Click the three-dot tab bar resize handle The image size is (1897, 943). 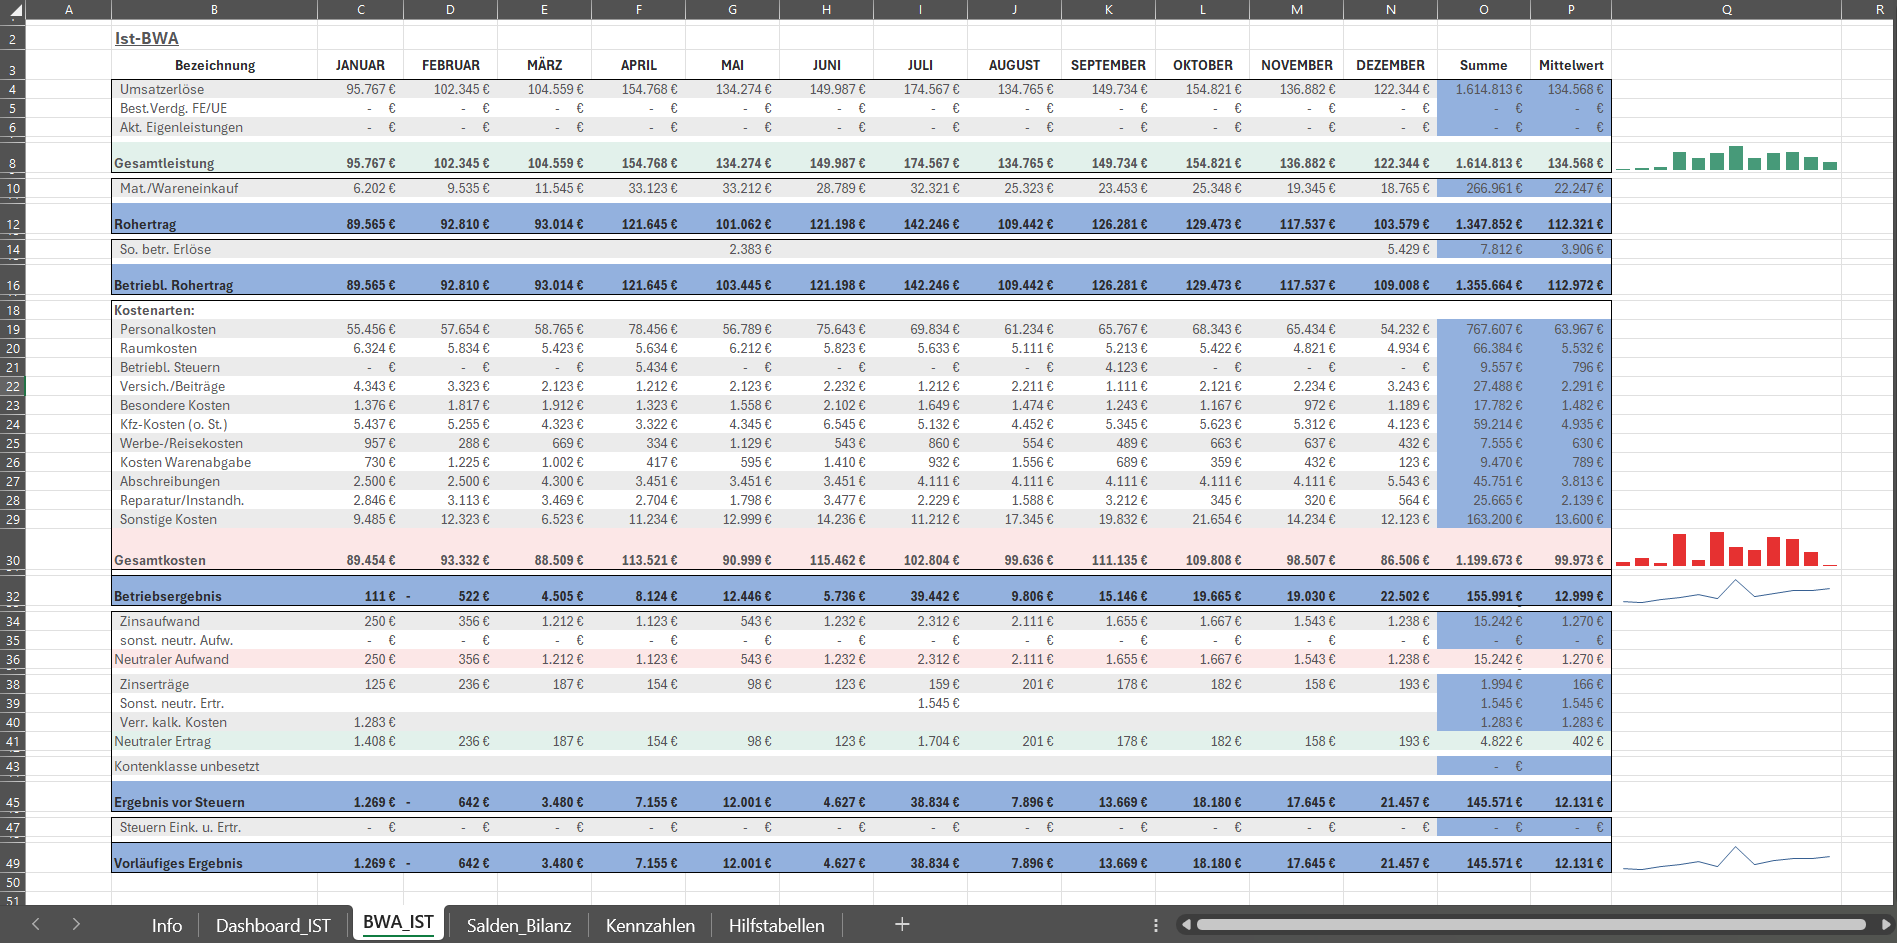coord(1156,926)
